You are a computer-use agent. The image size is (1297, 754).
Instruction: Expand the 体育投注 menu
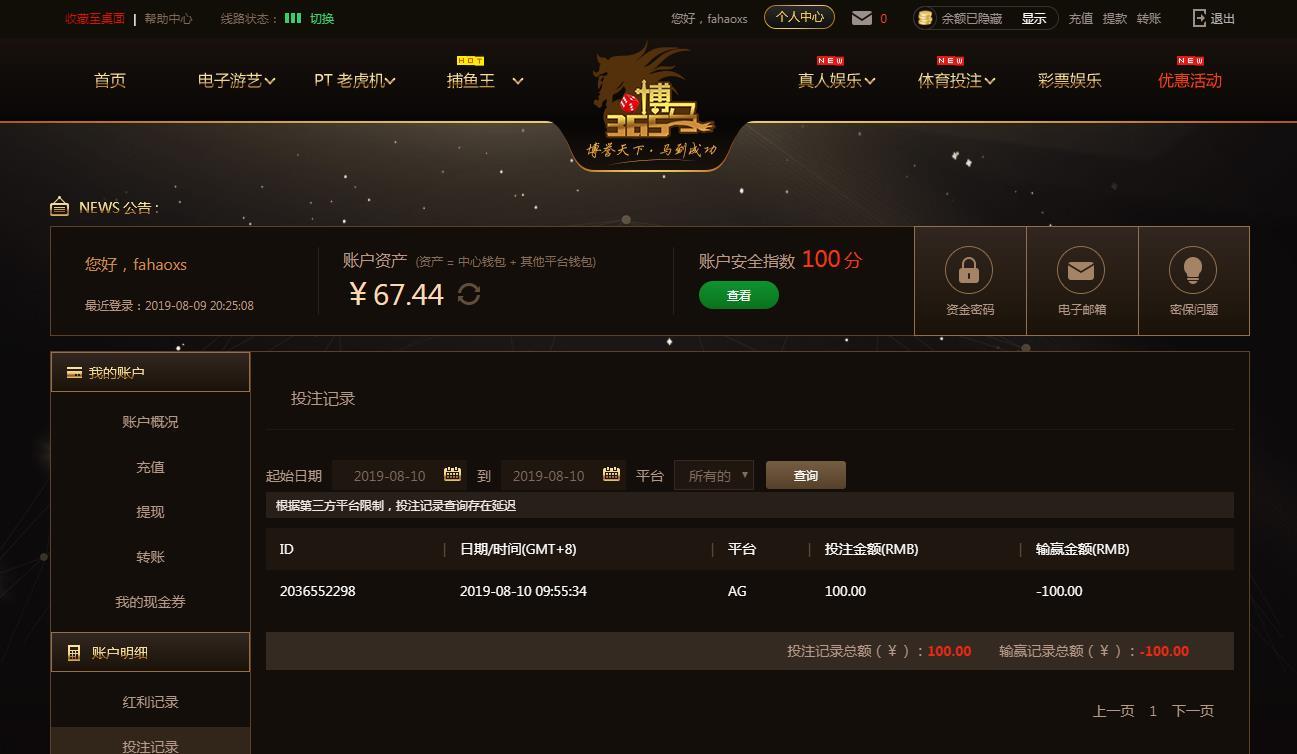click(x=956, y=80)
